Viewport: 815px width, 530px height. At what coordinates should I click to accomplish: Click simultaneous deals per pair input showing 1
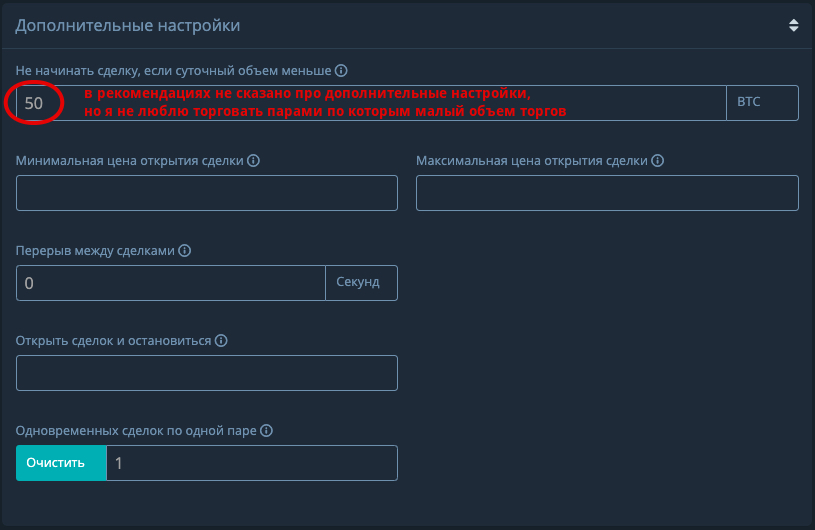point(251,463)
